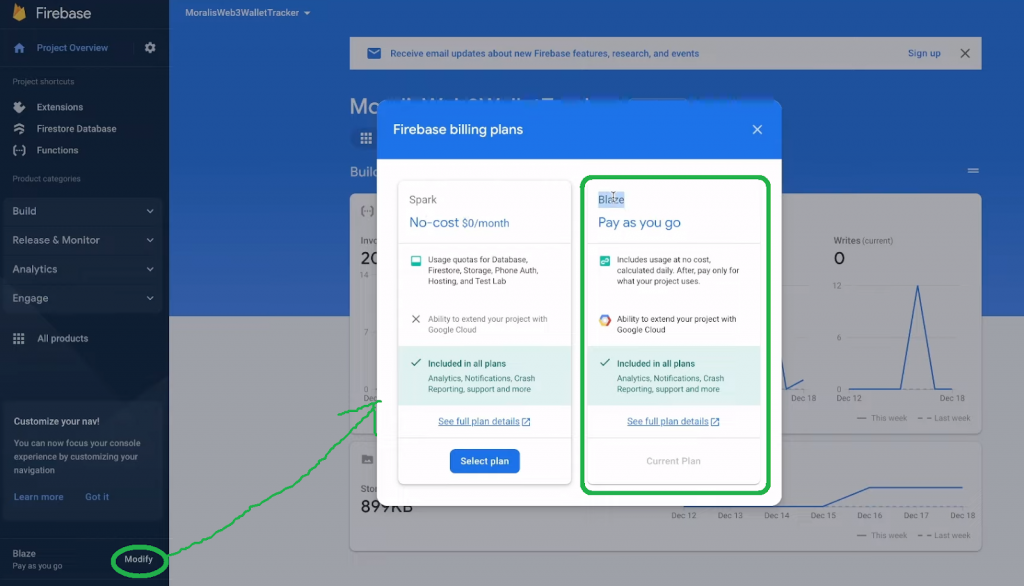Screen dimensions: 1024x586
Task: Click the email envelope icon in banner
Action: (x=374, y=54)
